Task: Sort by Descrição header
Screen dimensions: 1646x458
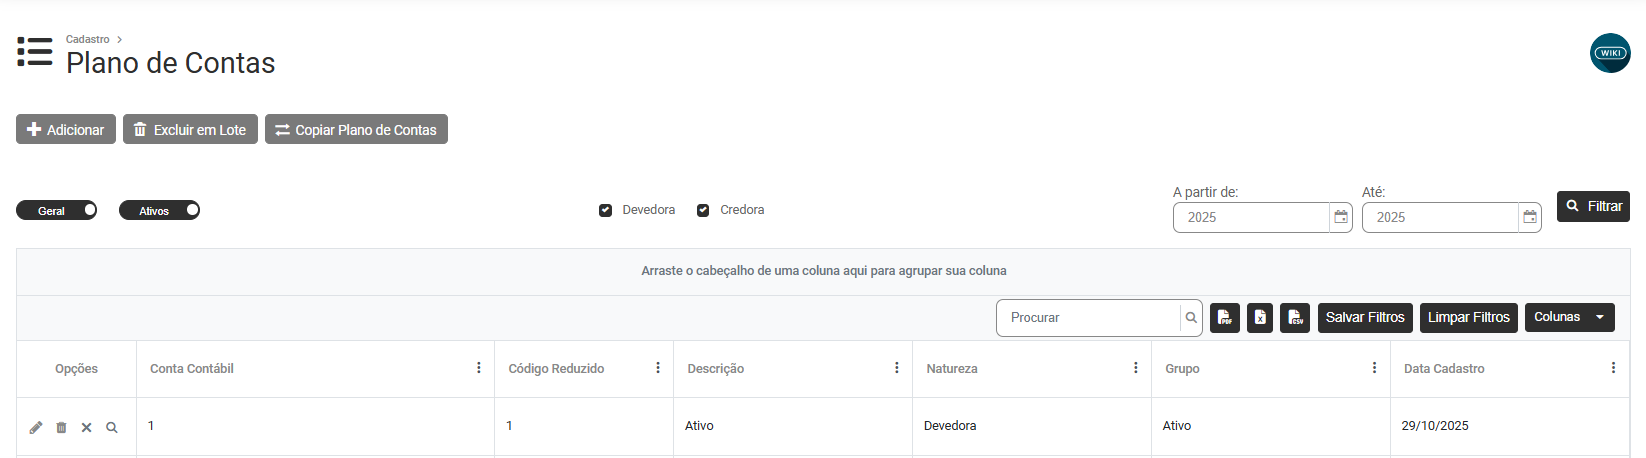Action: point(716,369)
